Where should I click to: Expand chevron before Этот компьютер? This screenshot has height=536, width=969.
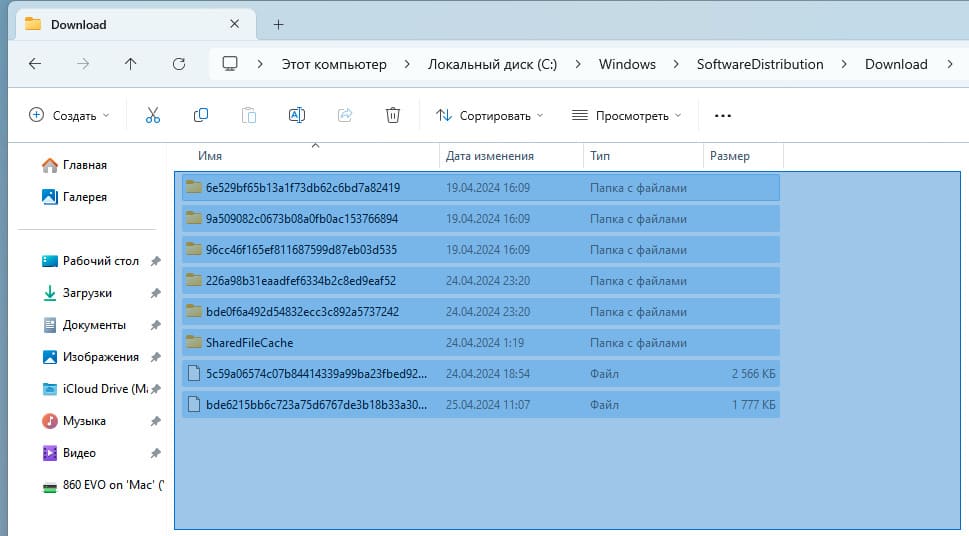pos(260,64)
